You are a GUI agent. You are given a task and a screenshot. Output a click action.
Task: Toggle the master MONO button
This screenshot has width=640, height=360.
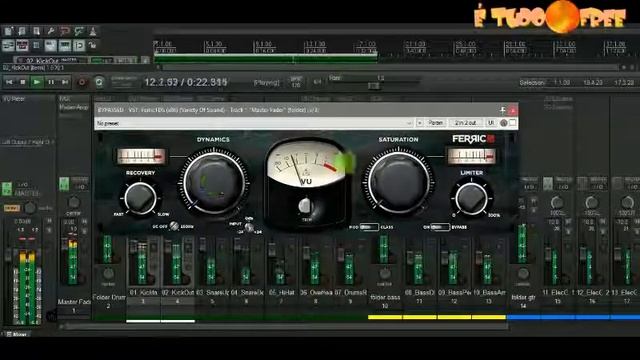(x=12, y=208)
